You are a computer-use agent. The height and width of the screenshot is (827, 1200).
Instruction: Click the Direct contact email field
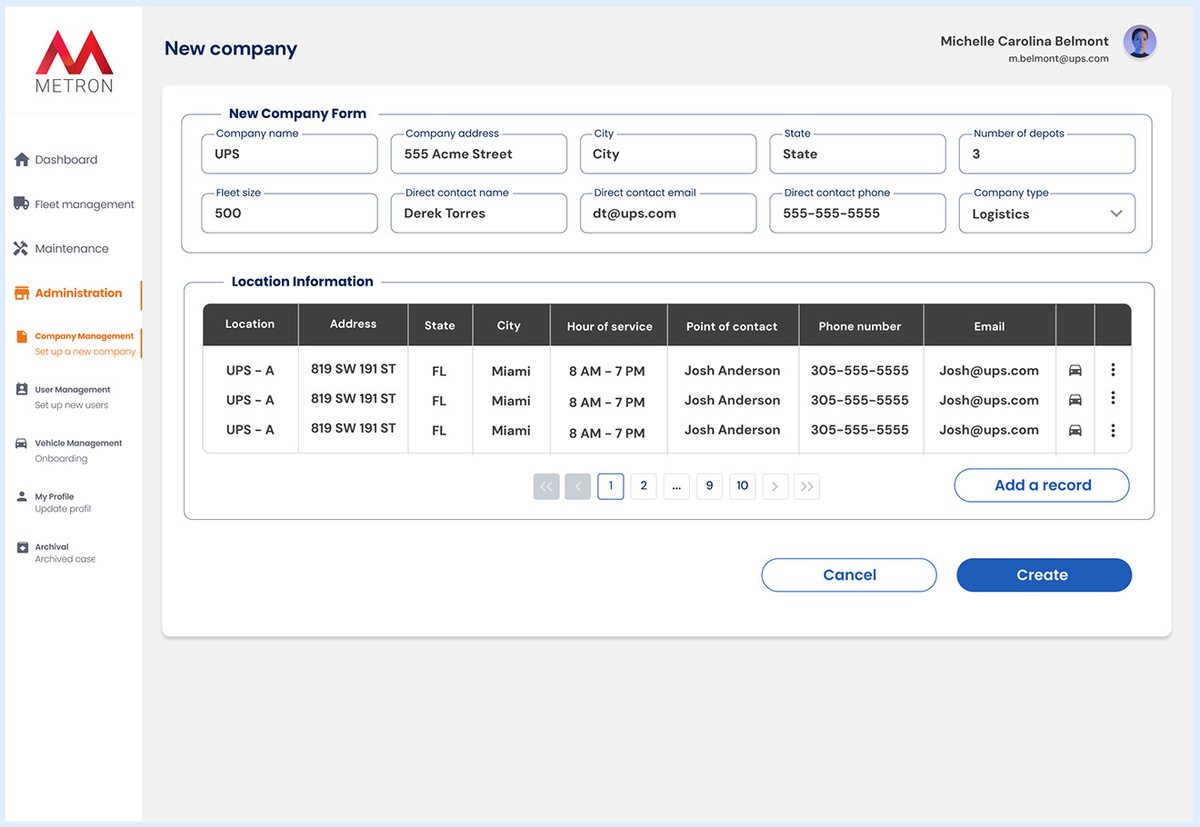(x=668, y=213)
